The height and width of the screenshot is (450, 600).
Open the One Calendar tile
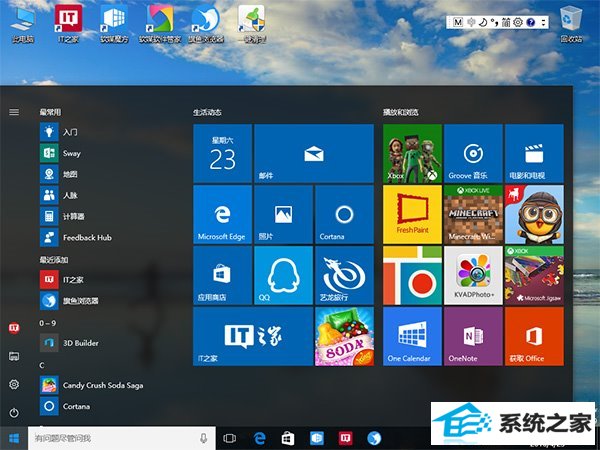tap(412, 336)
